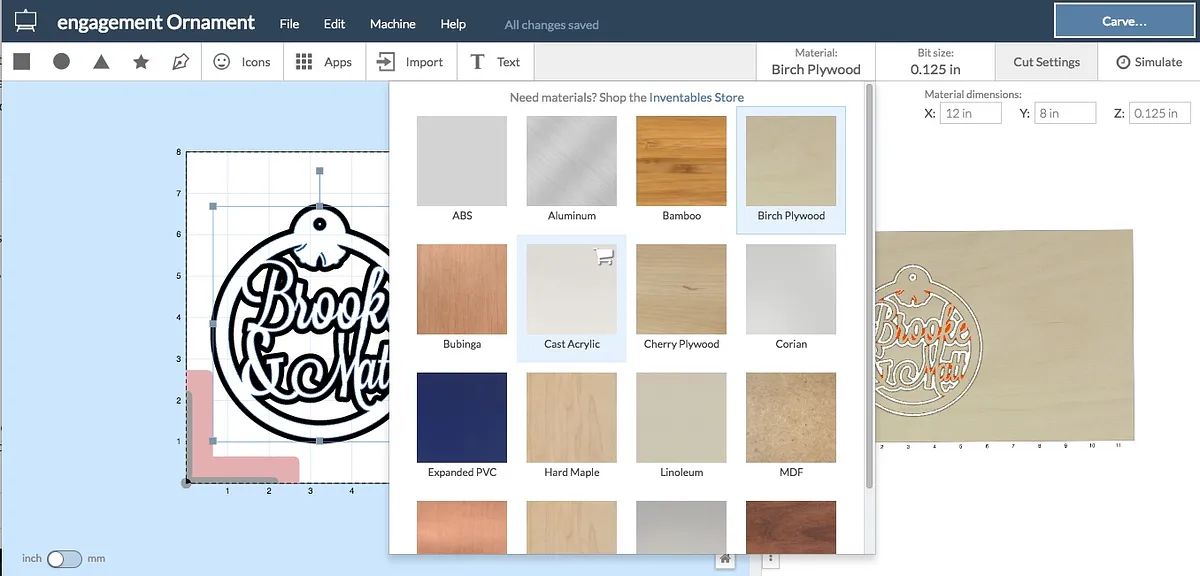The height and width of the screenshot is (576, 1200).
Task: Toggle units between inch and mm
Action: [x=64, y=558]
